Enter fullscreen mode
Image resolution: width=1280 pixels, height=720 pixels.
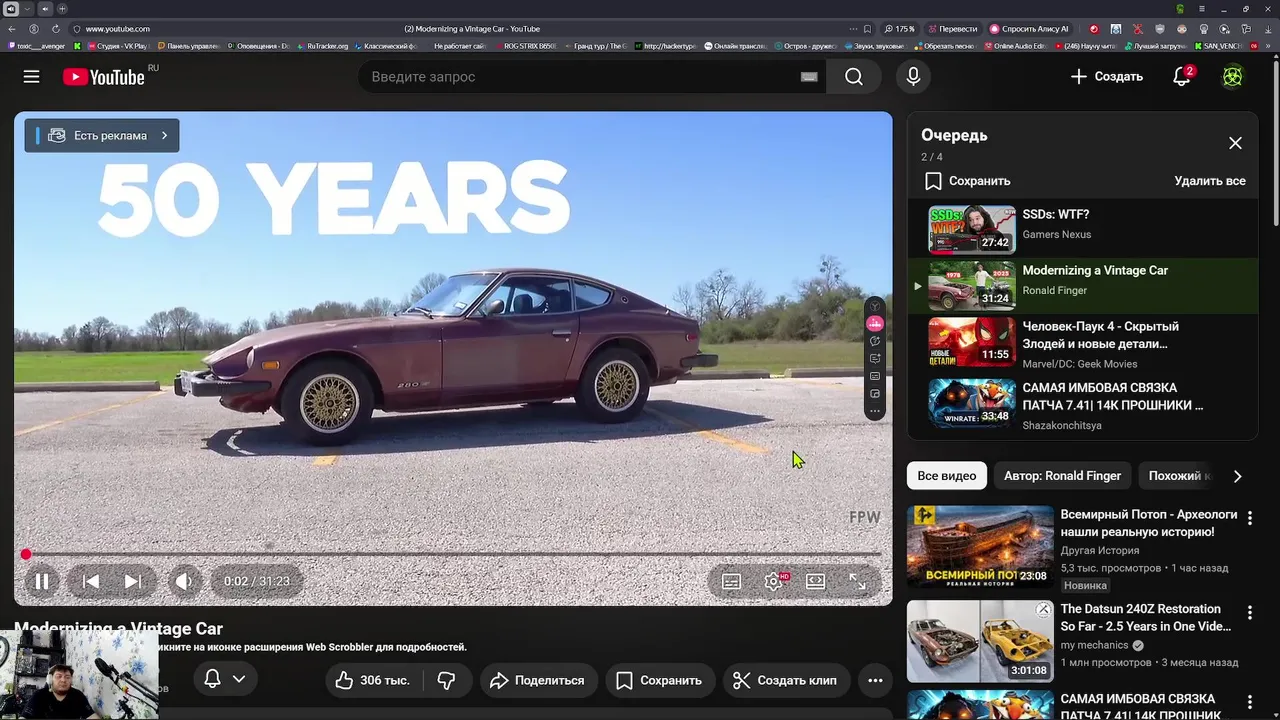[x=858, y=581]
